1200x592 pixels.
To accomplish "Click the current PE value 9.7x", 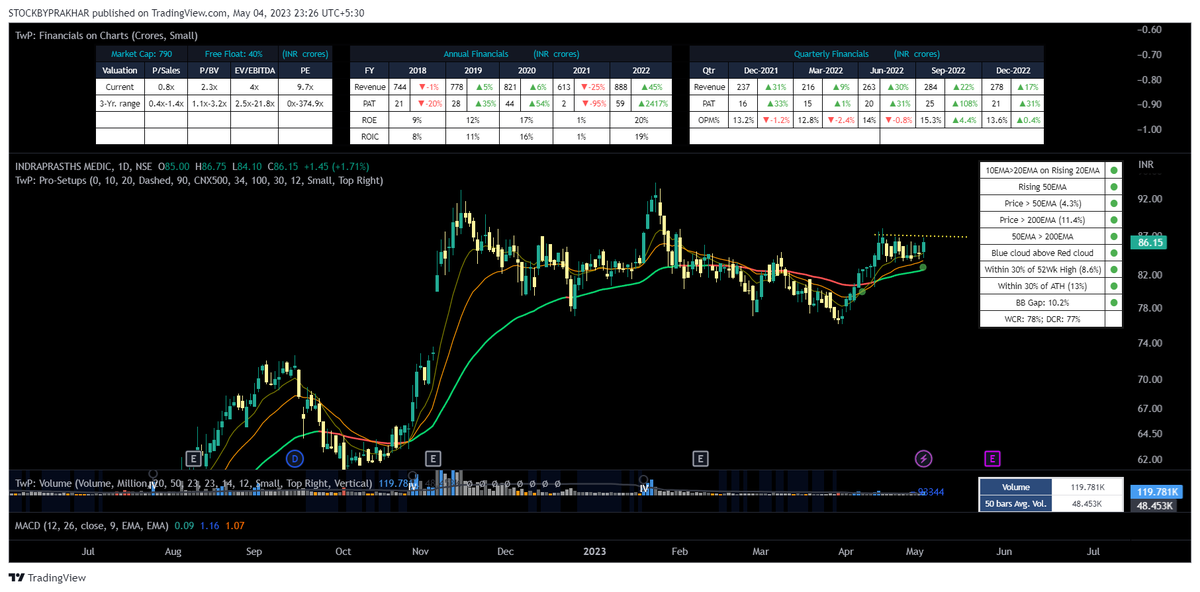I will coord(305,87).
